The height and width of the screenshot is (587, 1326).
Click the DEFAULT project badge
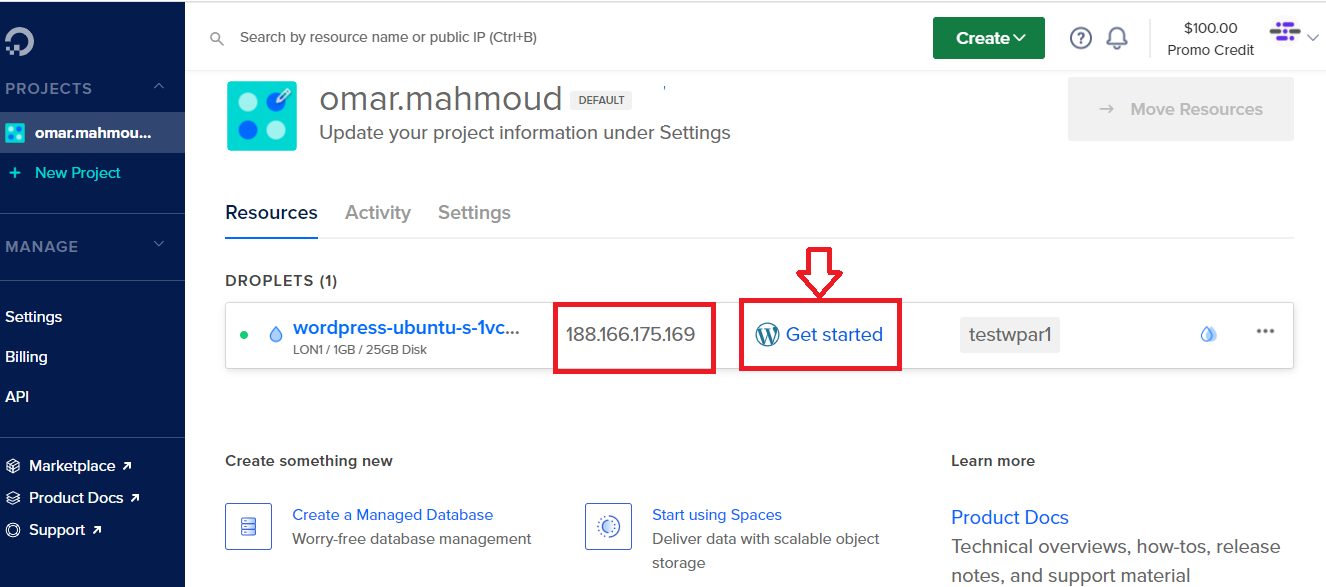point(602,100)
